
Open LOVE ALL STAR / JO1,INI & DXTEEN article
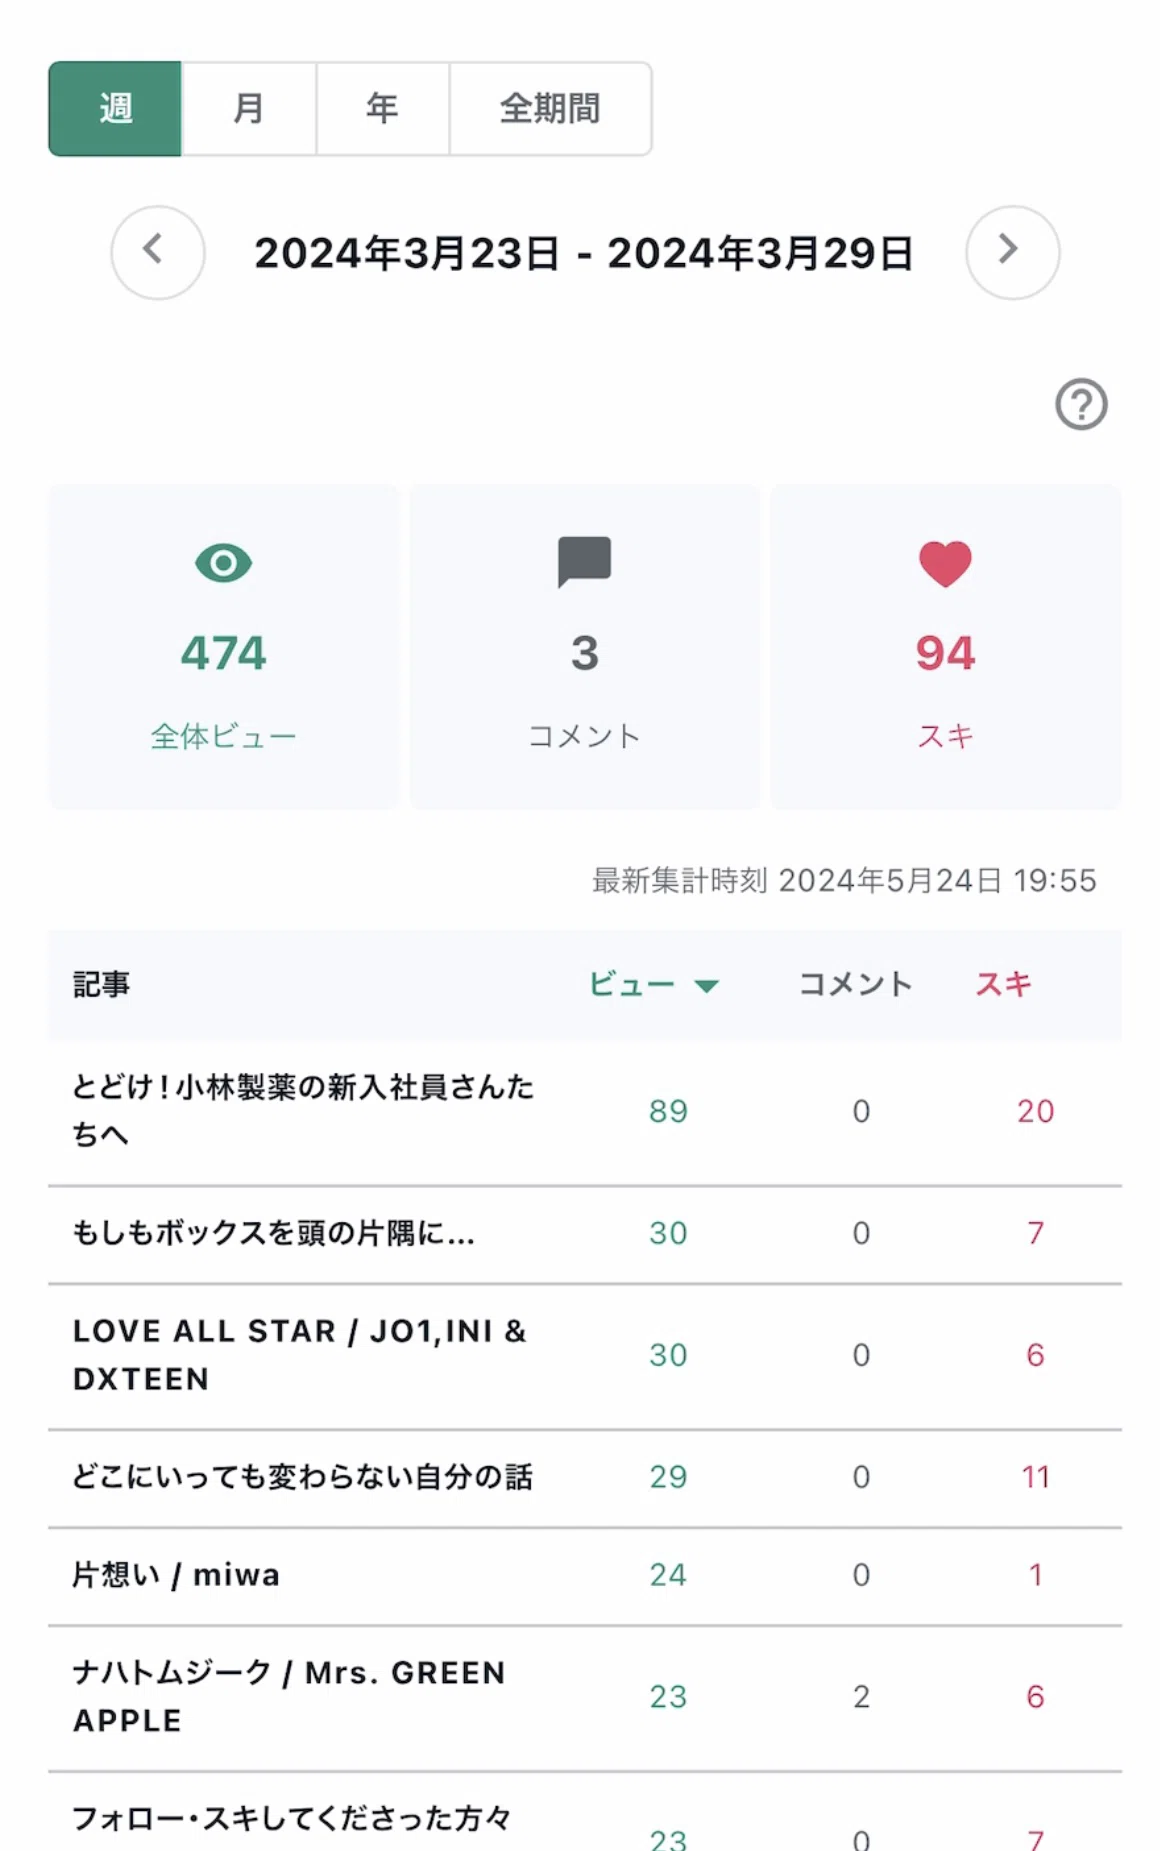pyautogui.click(x=299, y=1355)
